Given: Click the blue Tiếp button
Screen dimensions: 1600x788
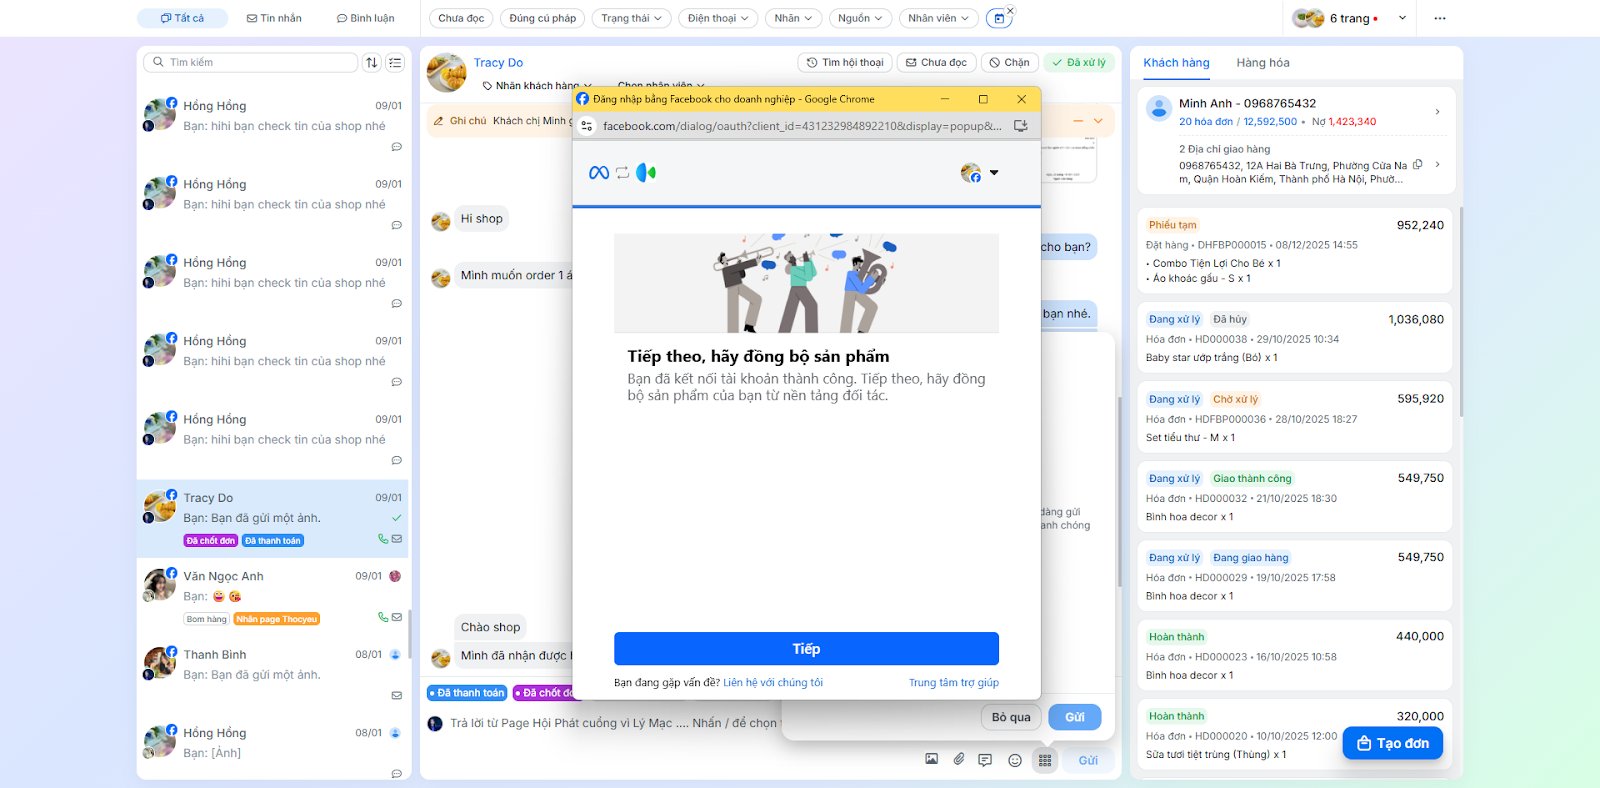Looking at the screenshot, I should (x=806, y=649).
